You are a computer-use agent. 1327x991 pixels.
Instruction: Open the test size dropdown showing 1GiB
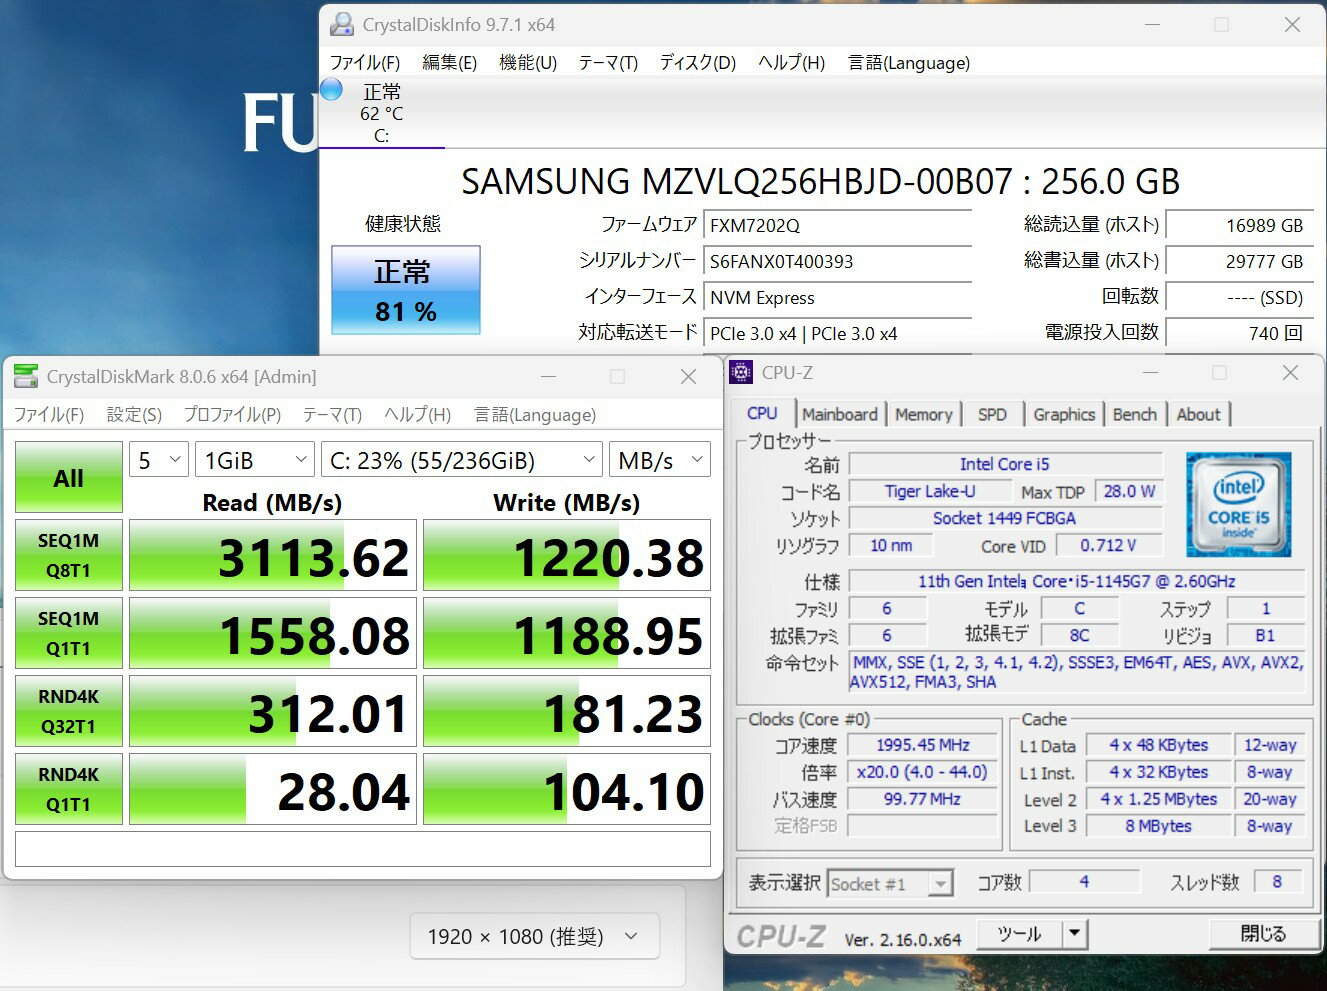point(254,460)
